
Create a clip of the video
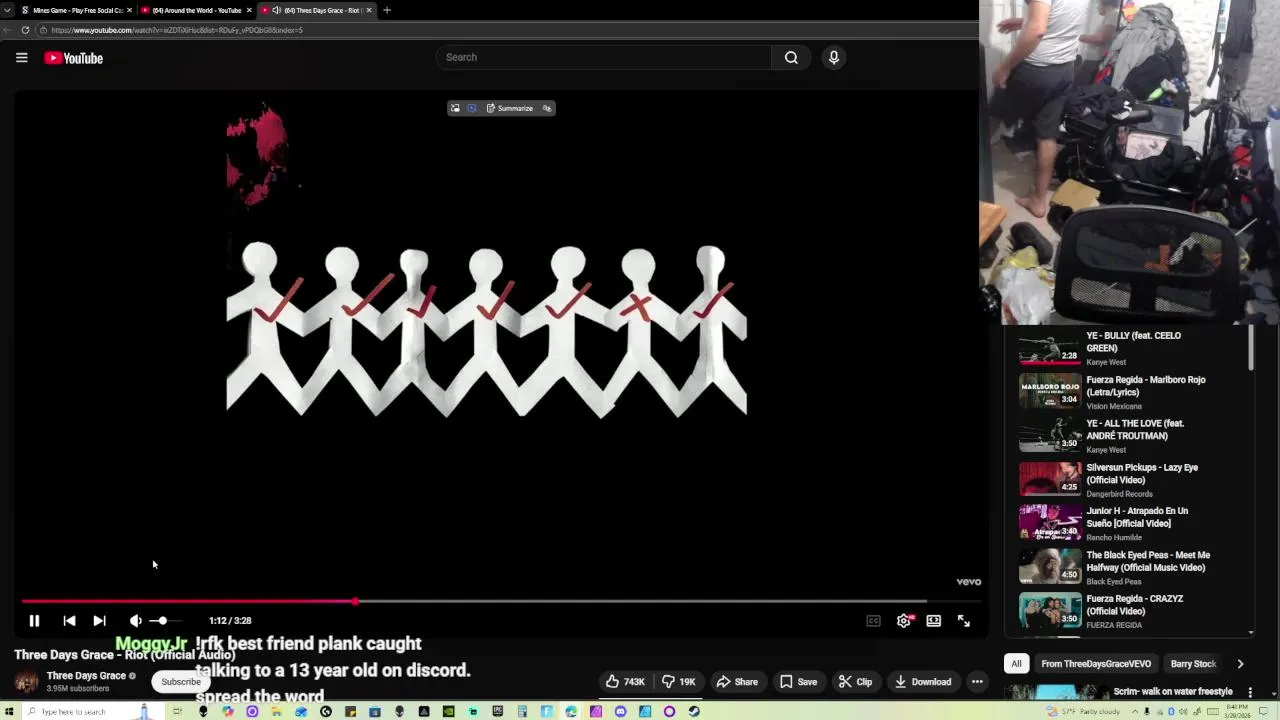point(855,682)
